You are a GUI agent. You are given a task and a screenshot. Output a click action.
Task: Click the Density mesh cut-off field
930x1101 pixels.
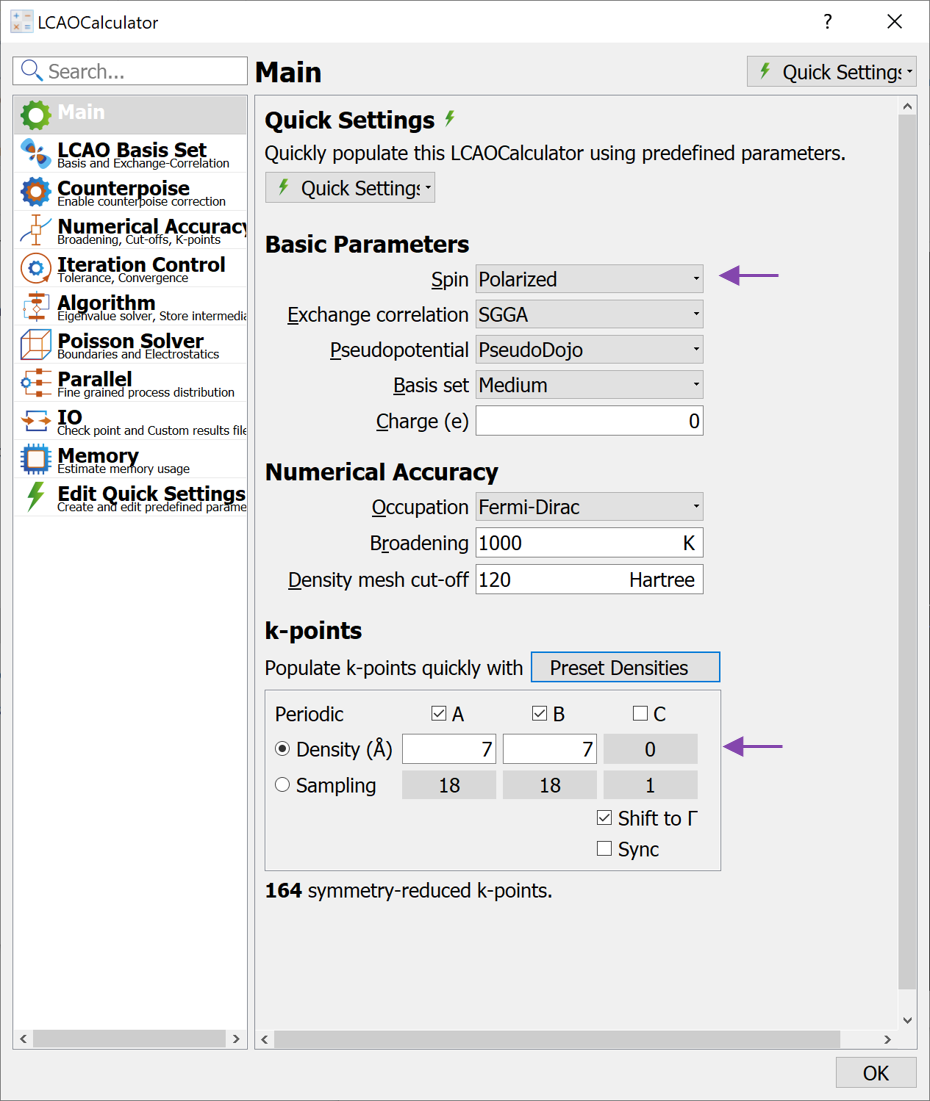coord(589,579)
